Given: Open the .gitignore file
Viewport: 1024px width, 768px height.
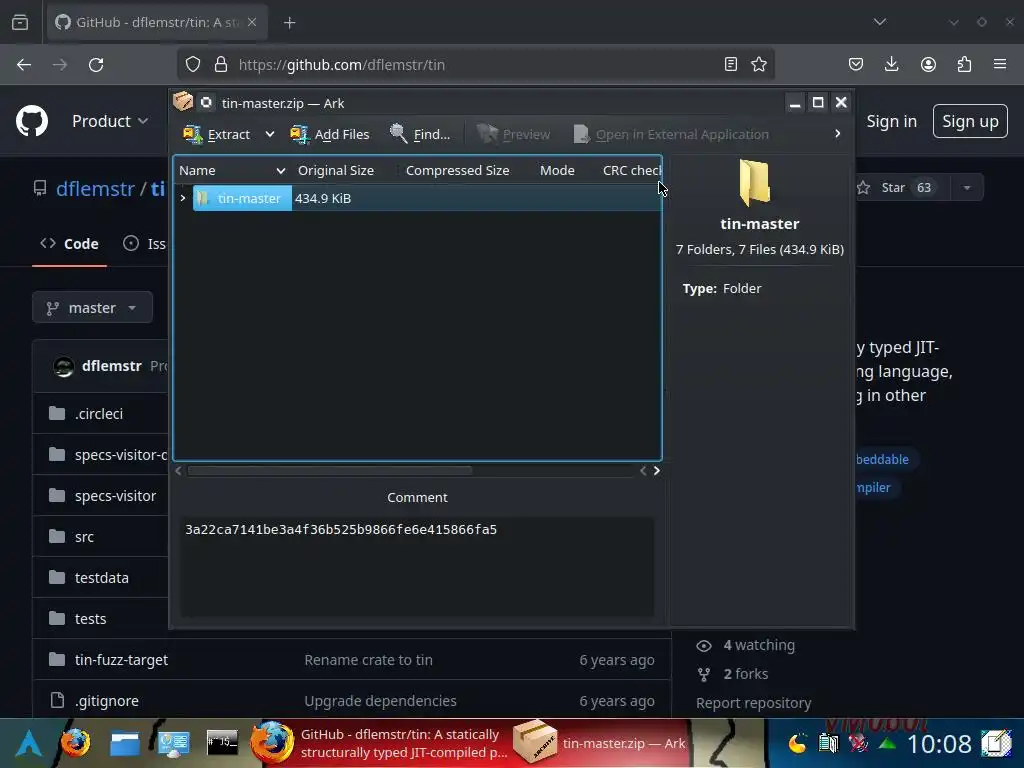Looking at the screenshot, I should point(106,701).
